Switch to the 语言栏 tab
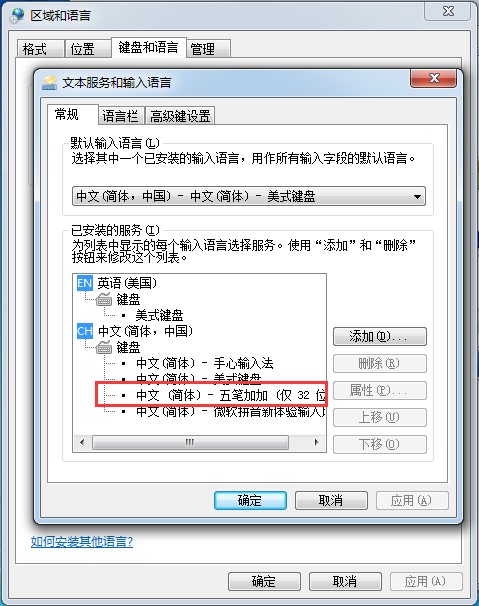Image resolution: width=479 pixels, height=606 pixels. (120, 116)
